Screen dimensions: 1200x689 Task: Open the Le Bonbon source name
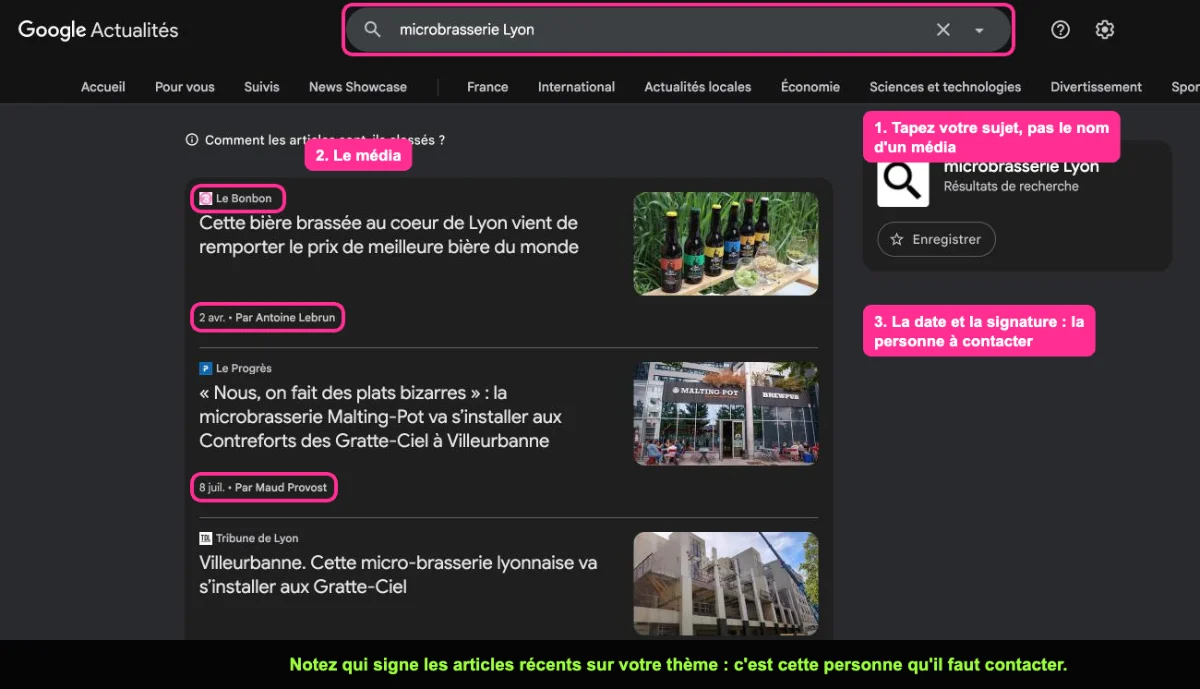[244, 198]
